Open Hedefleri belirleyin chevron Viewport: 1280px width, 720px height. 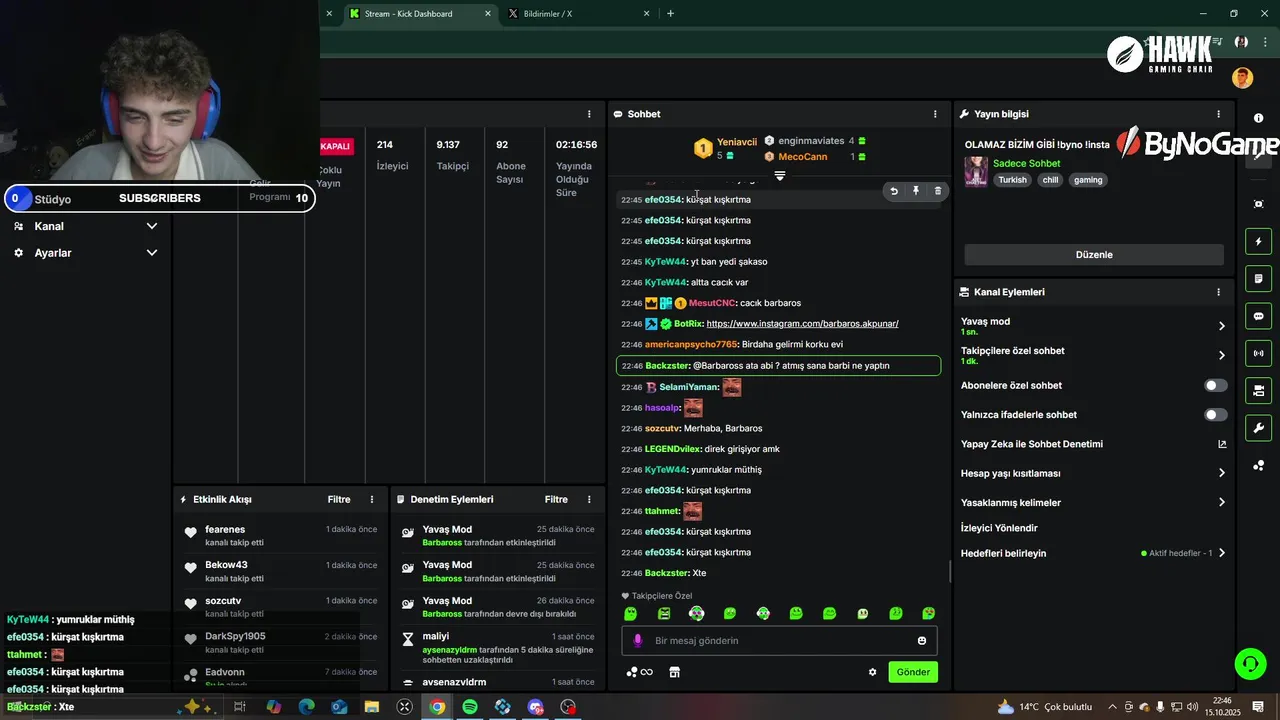tap(1221, 553)
